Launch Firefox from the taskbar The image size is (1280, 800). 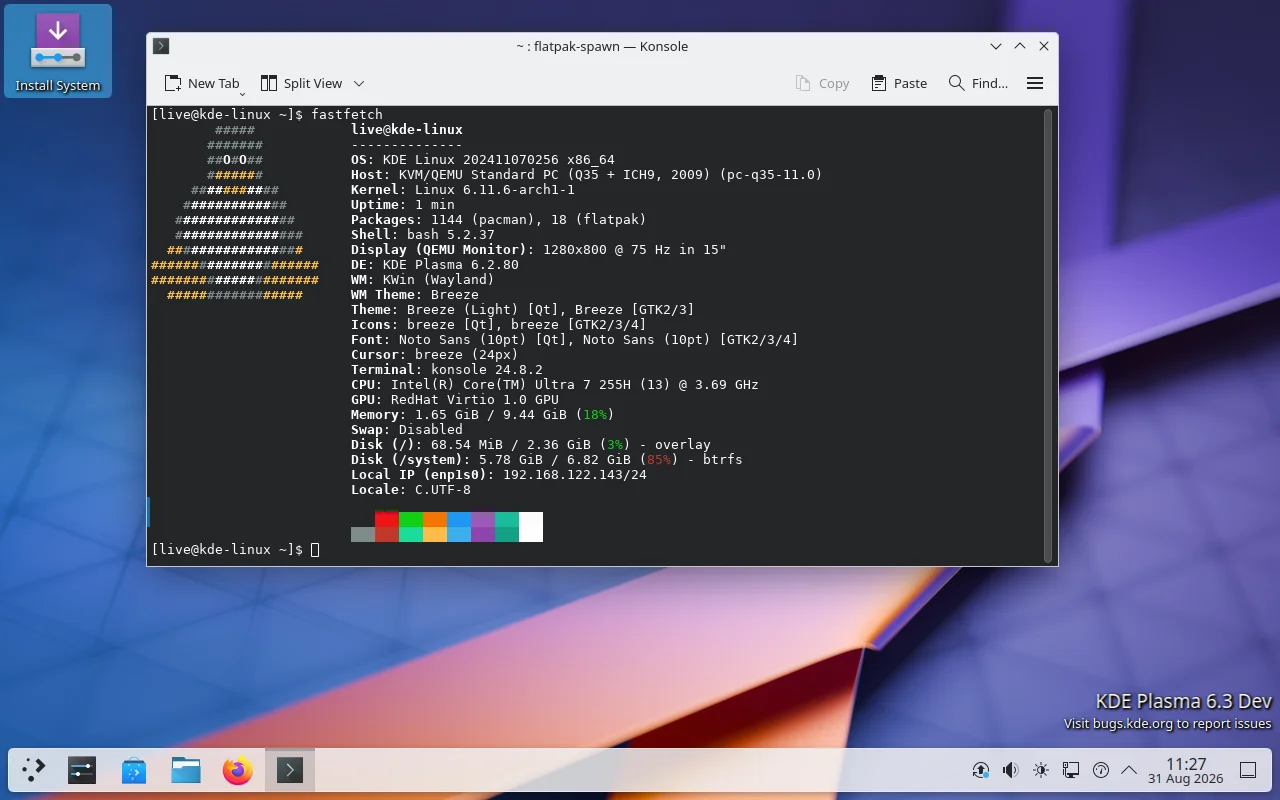pyautogui.click(x=238, y=770)
